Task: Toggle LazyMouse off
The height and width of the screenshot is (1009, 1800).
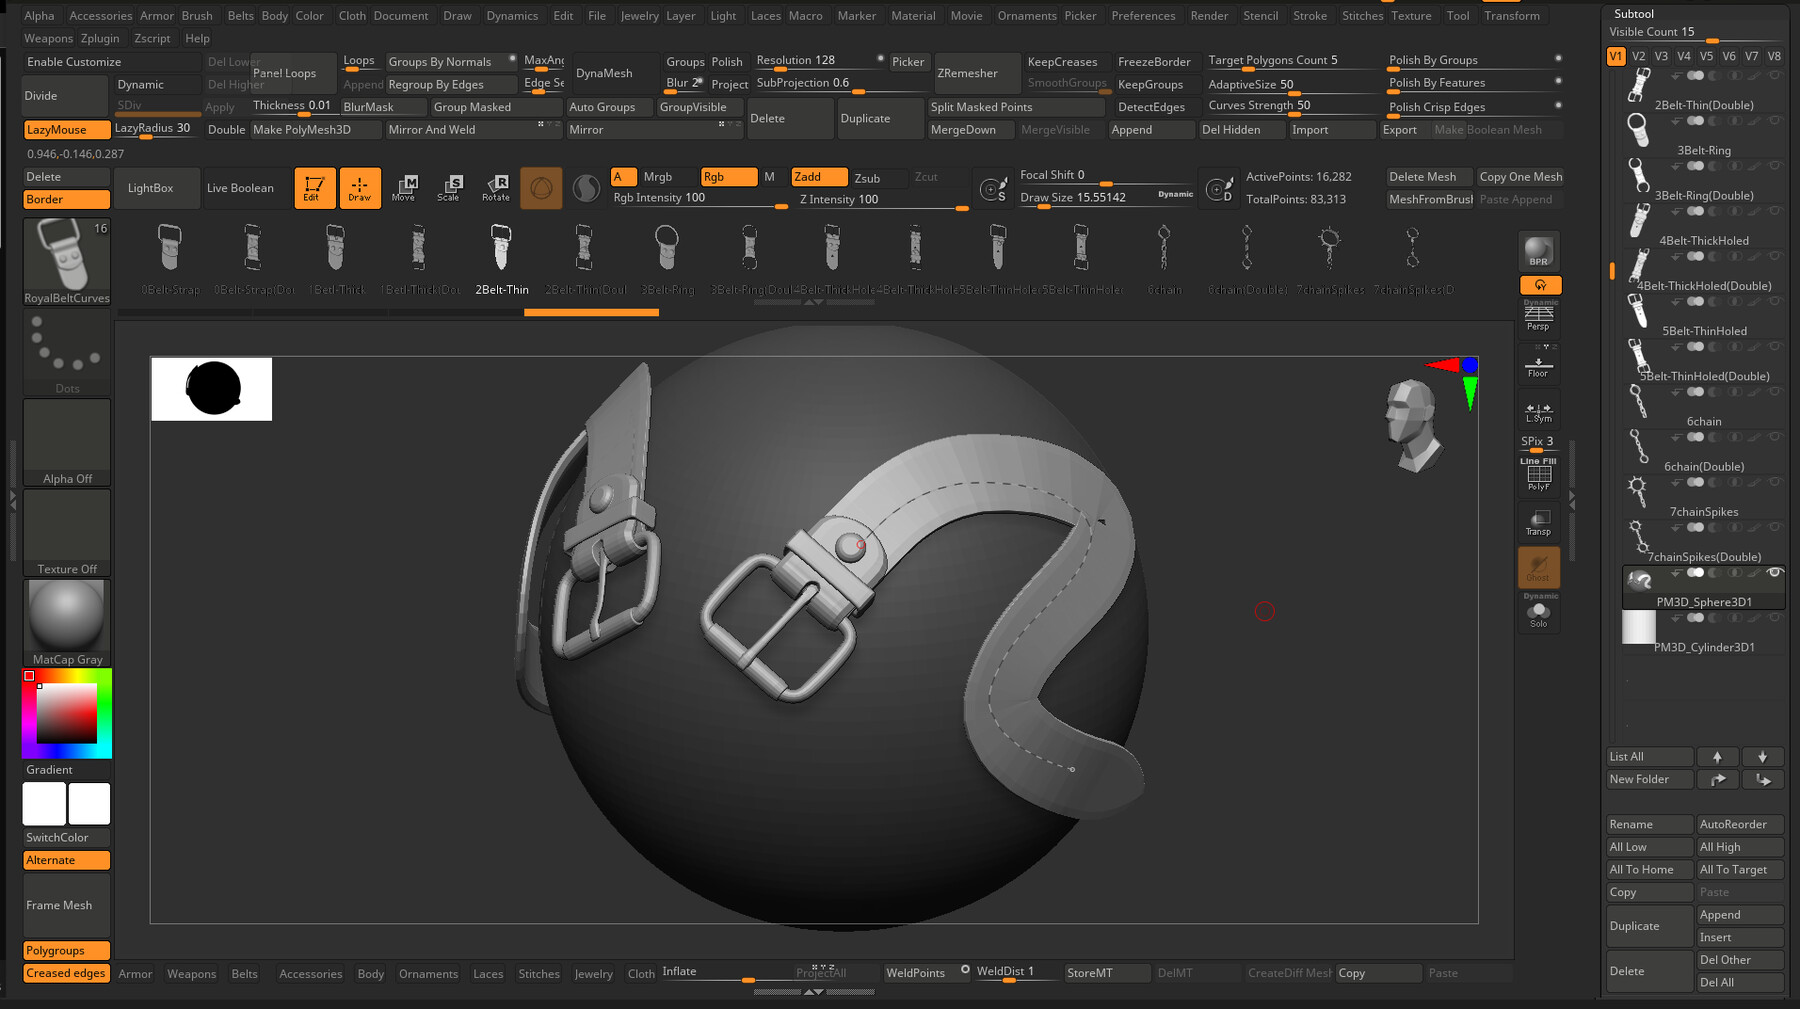Action: click(x=66, y=130)
